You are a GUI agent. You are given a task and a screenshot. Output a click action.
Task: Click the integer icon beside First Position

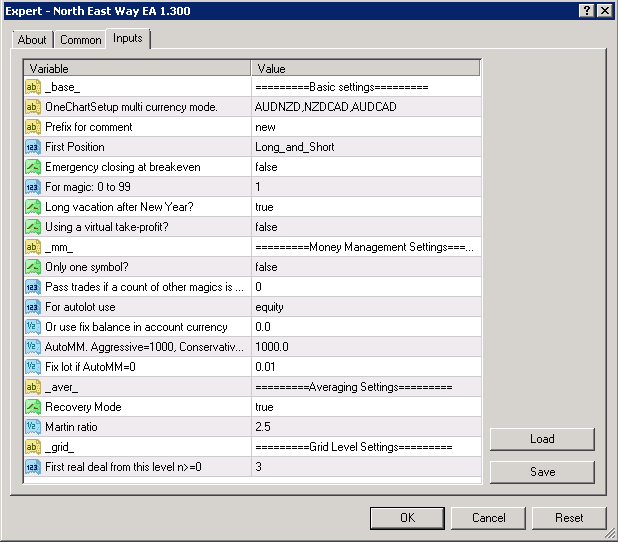33,147
